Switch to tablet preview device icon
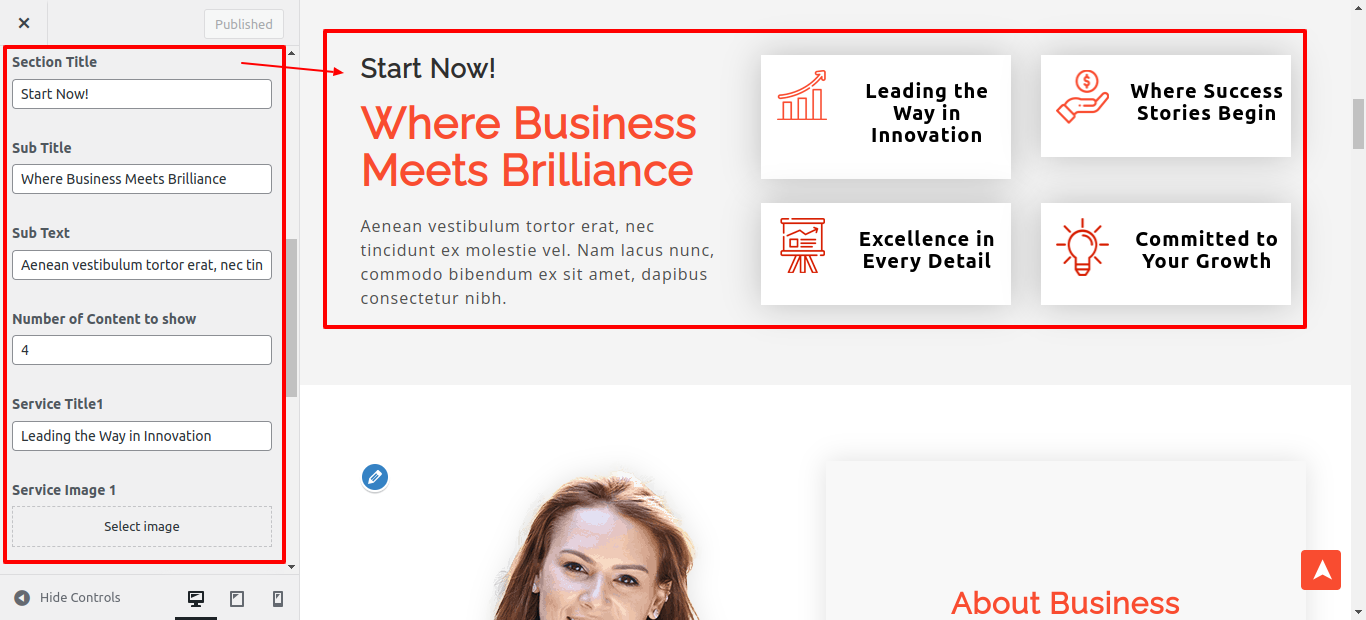Screen dimensions: 1366x620 237,598
